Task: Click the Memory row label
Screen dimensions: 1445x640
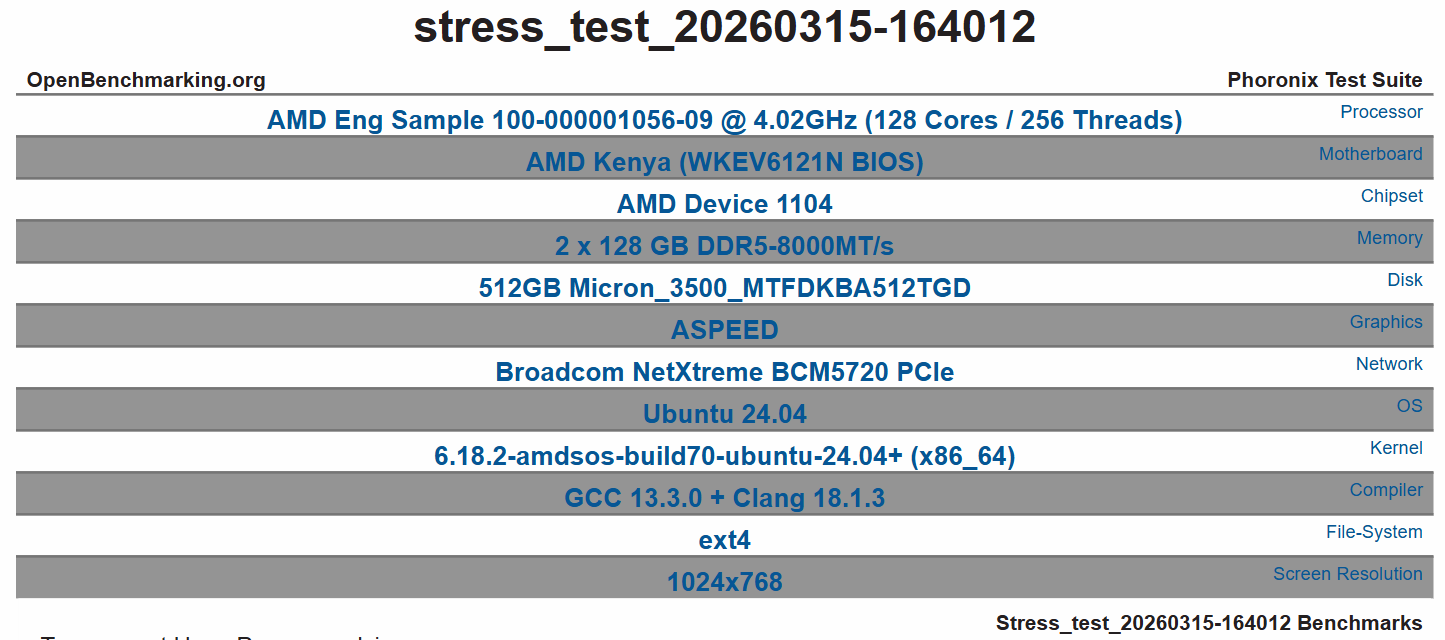Action: (1389, 238)
